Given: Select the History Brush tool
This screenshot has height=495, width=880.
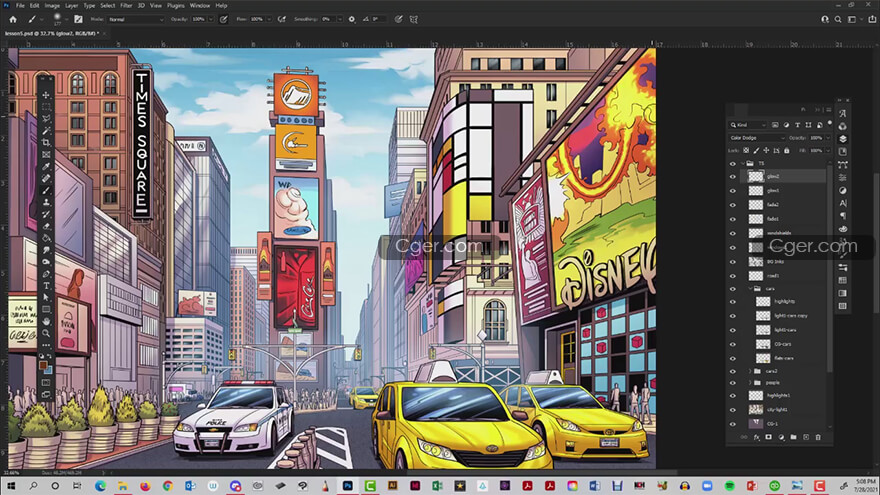Looking at the screenshot, I should [x=46, y=214].
